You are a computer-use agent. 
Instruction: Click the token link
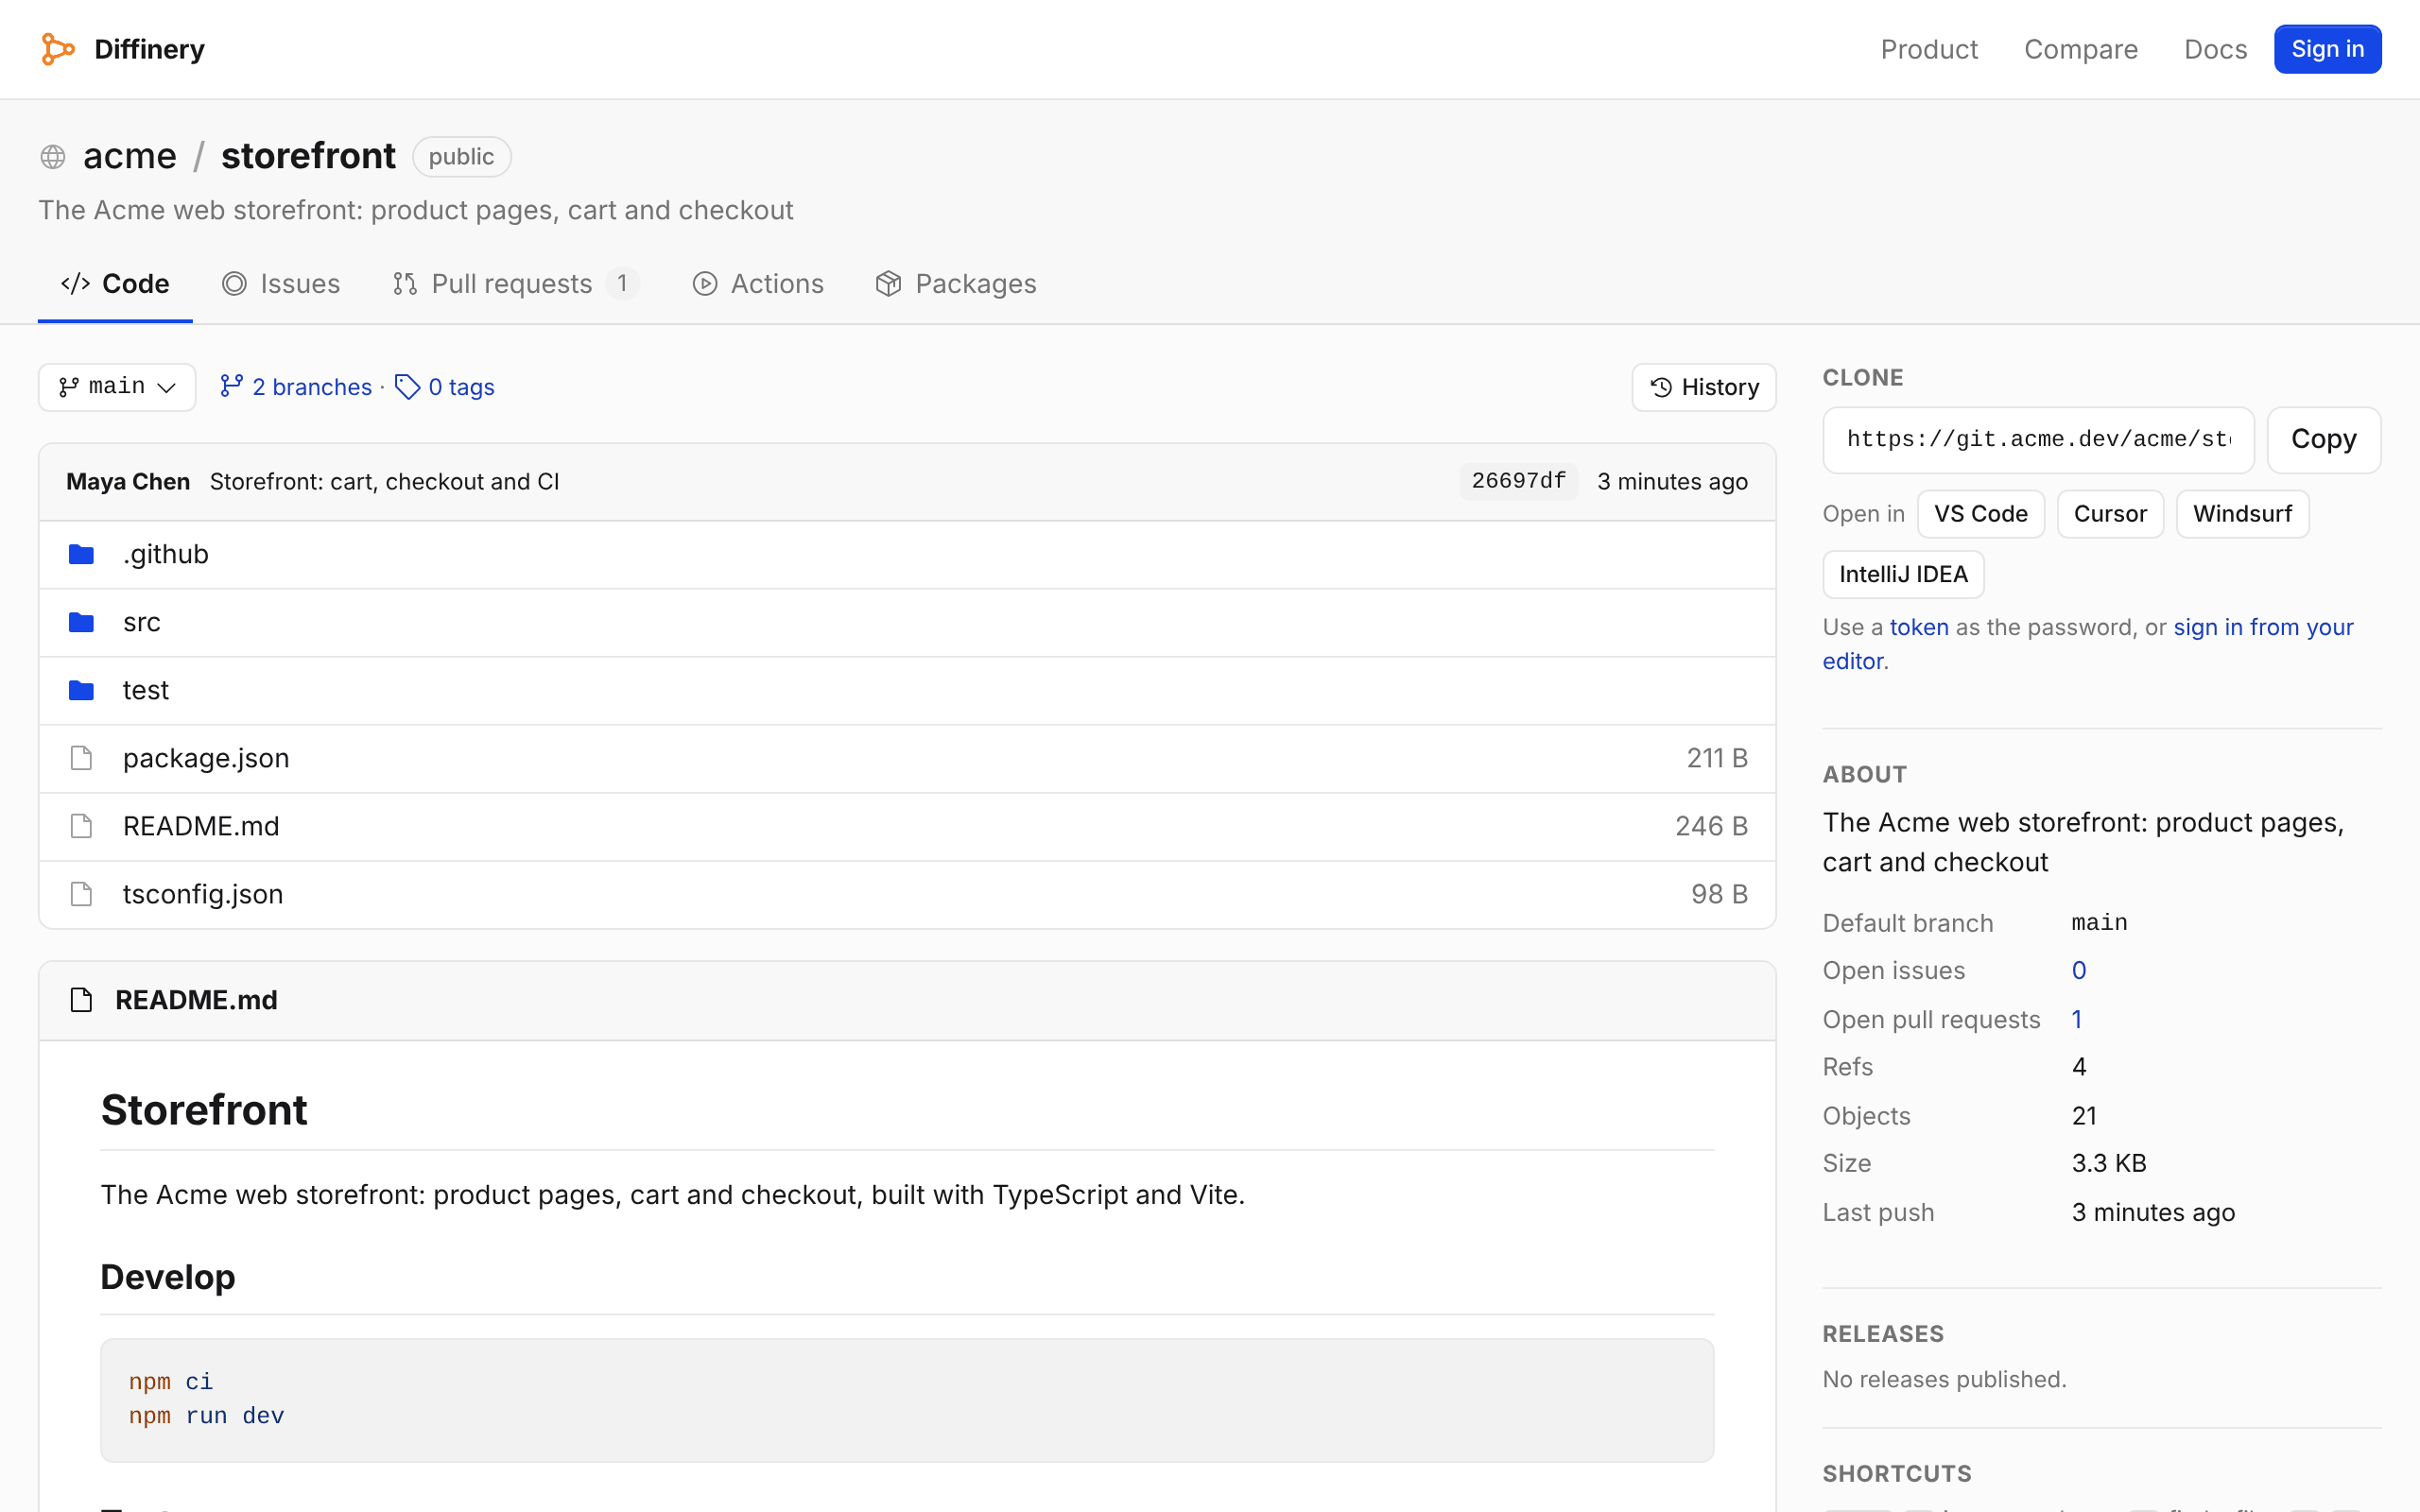coord(1919,627)
